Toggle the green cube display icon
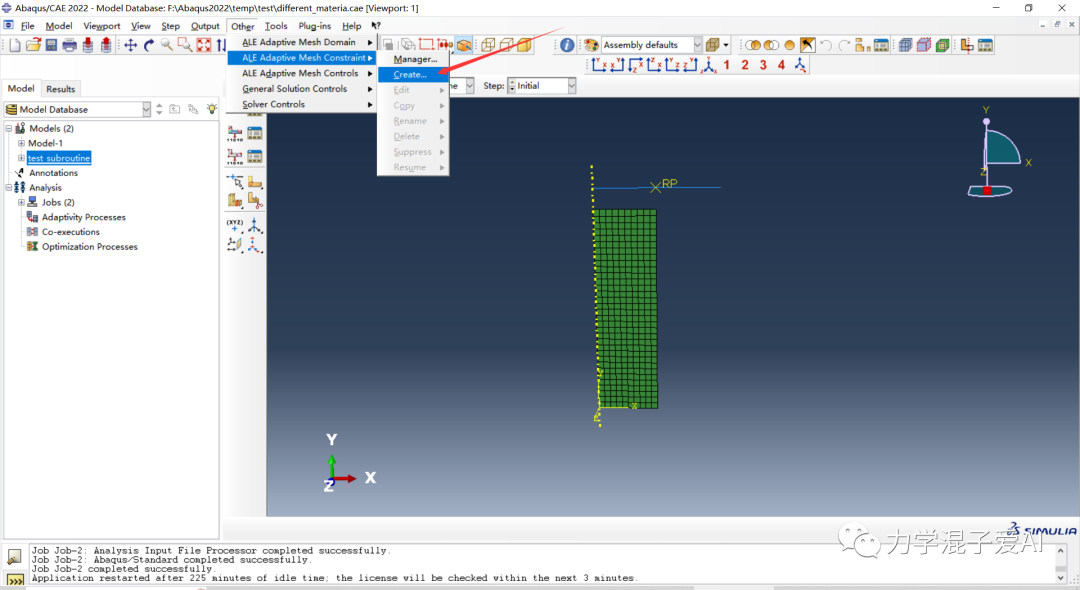Image resolution: width=1080 pixels, height=590 pixels. tap(942, 45)
